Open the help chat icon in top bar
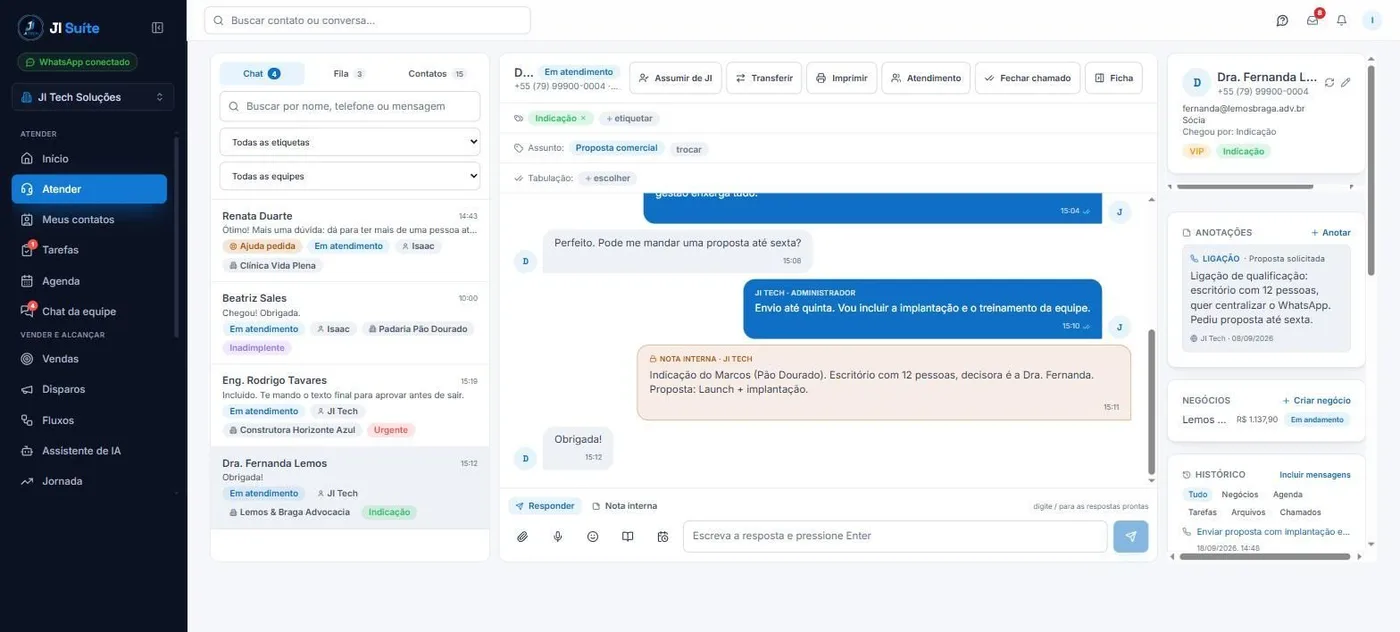The image size is (1400, 632). [x=1282, y=20]
